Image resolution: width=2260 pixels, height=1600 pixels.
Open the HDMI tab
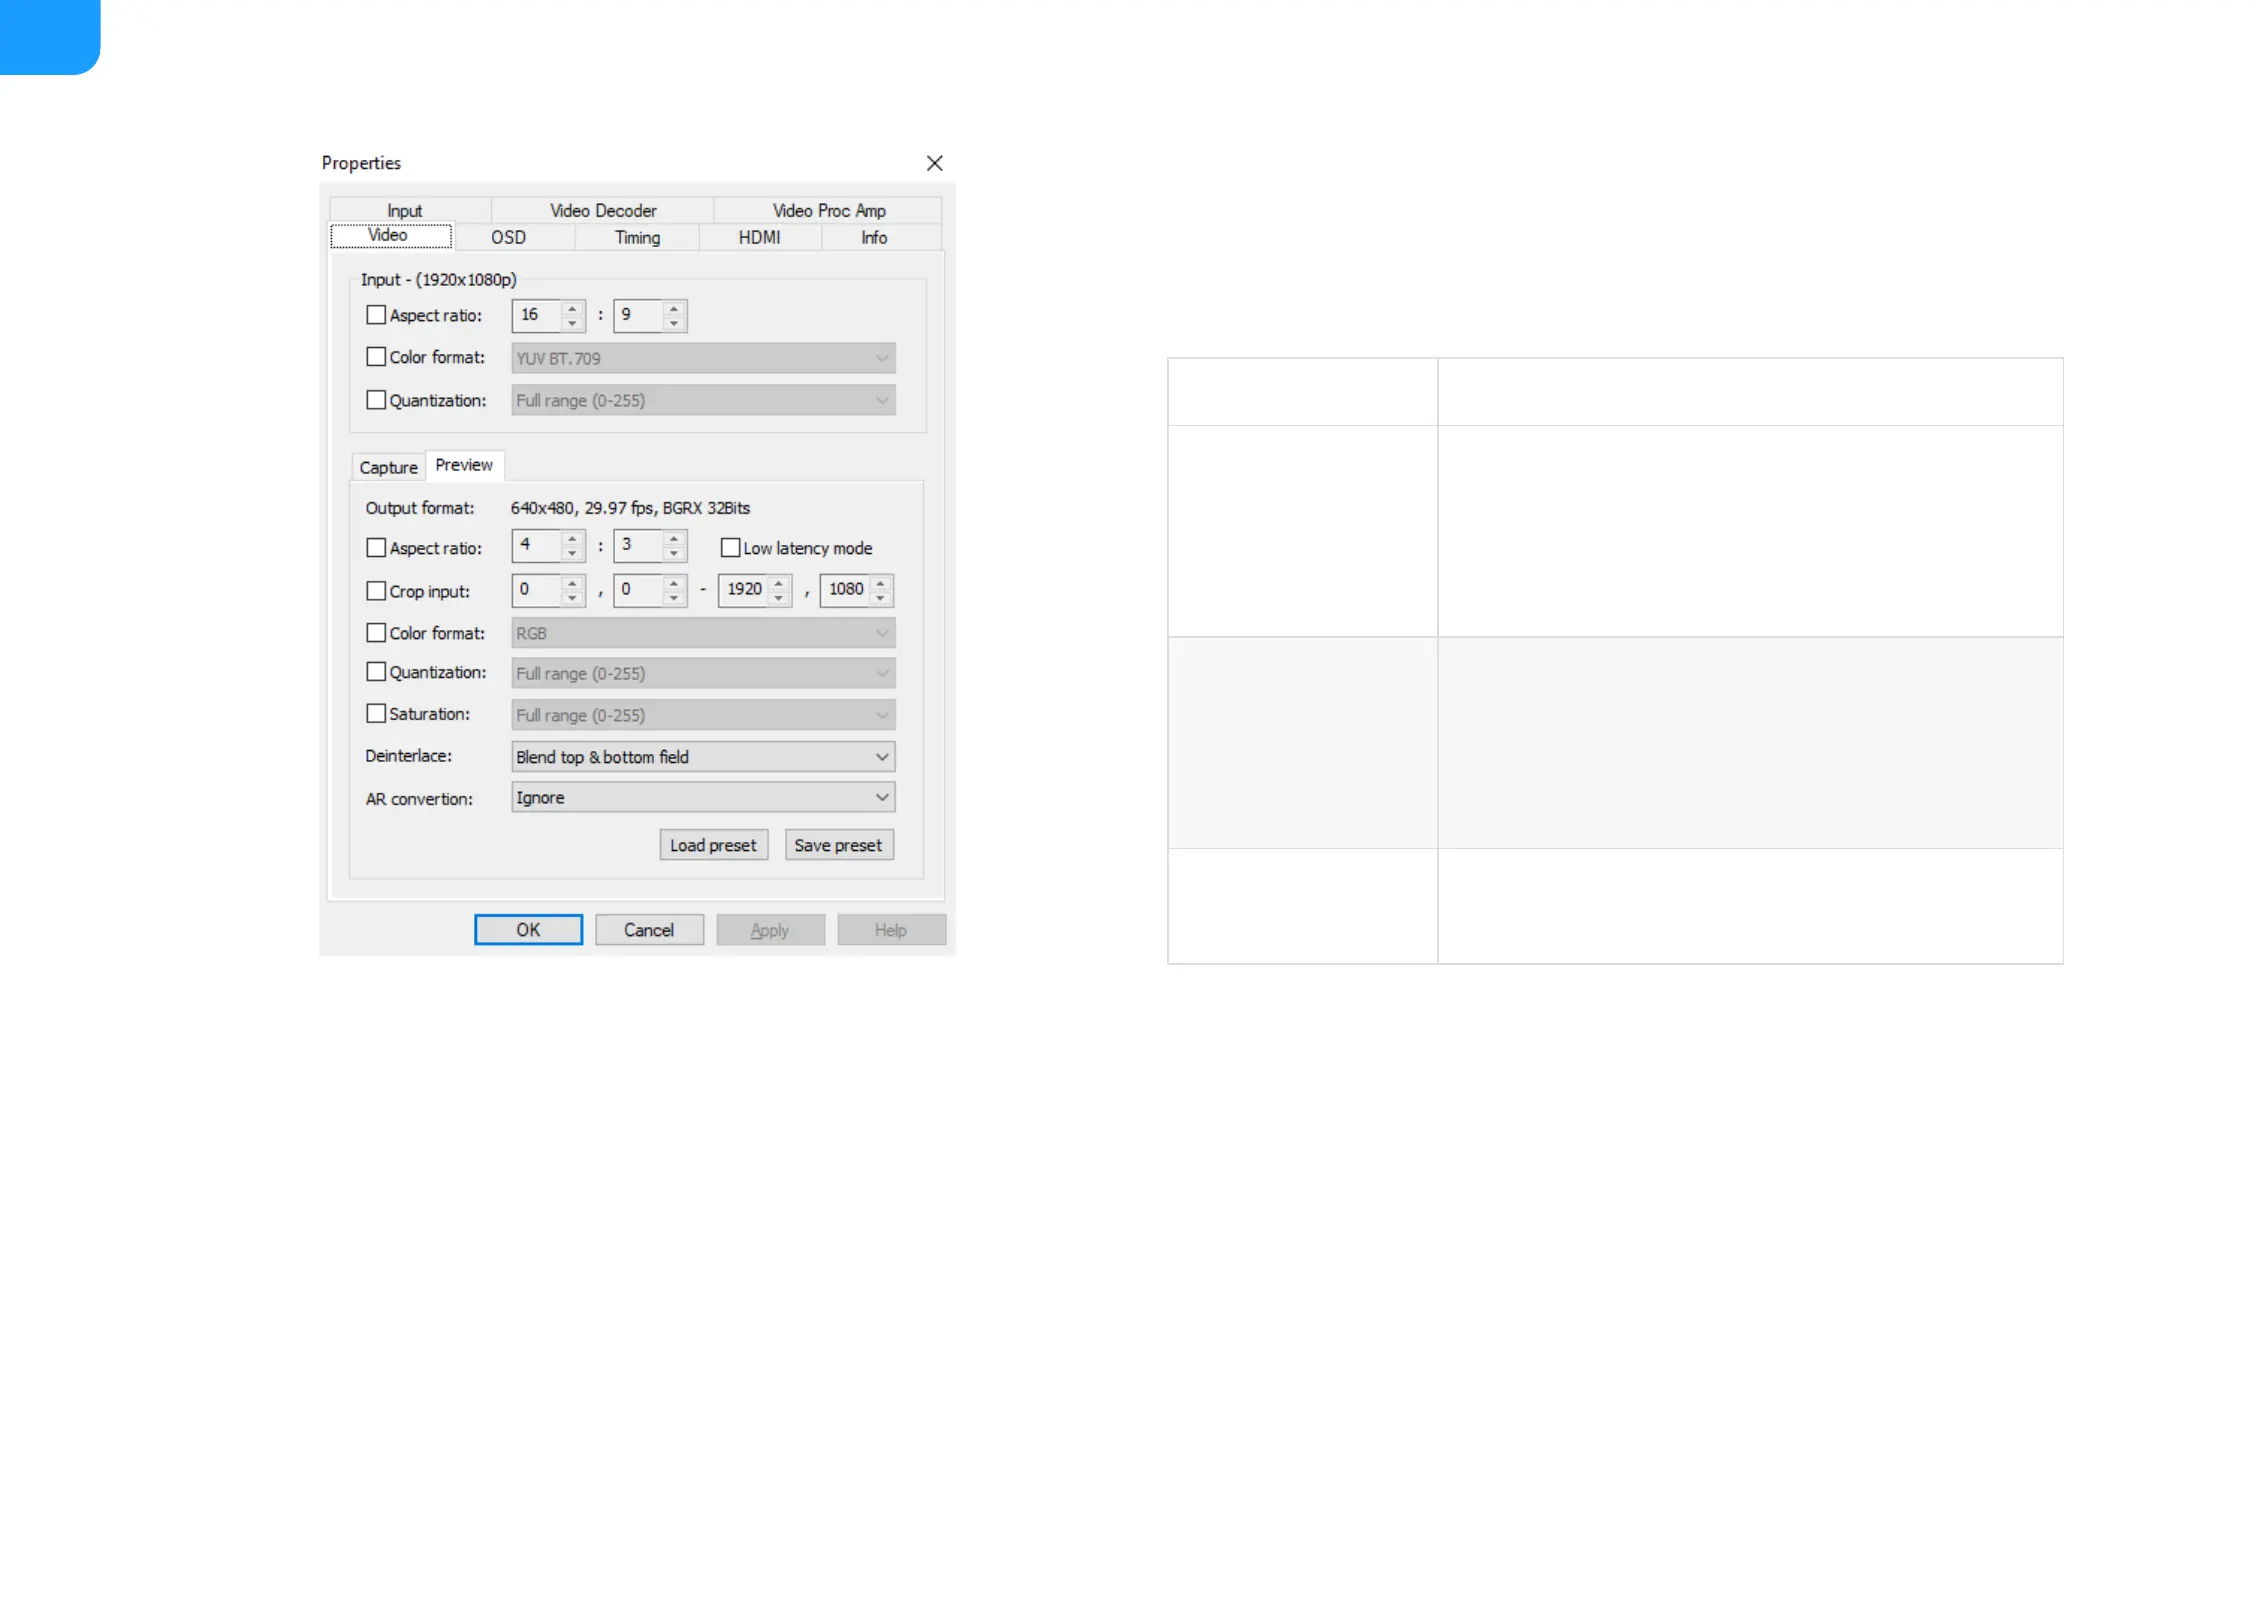pyautogui.click(x=759, y=238)
